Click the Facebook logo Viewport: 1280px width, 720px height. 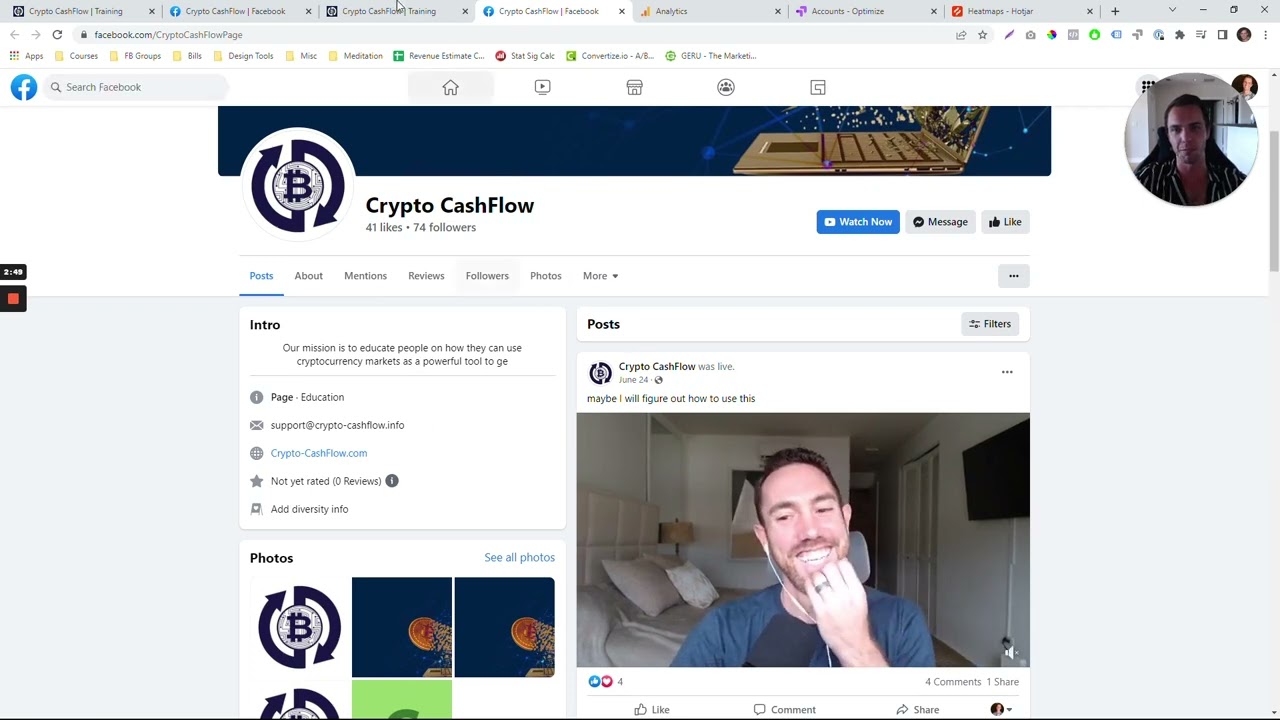click(24, 87)
